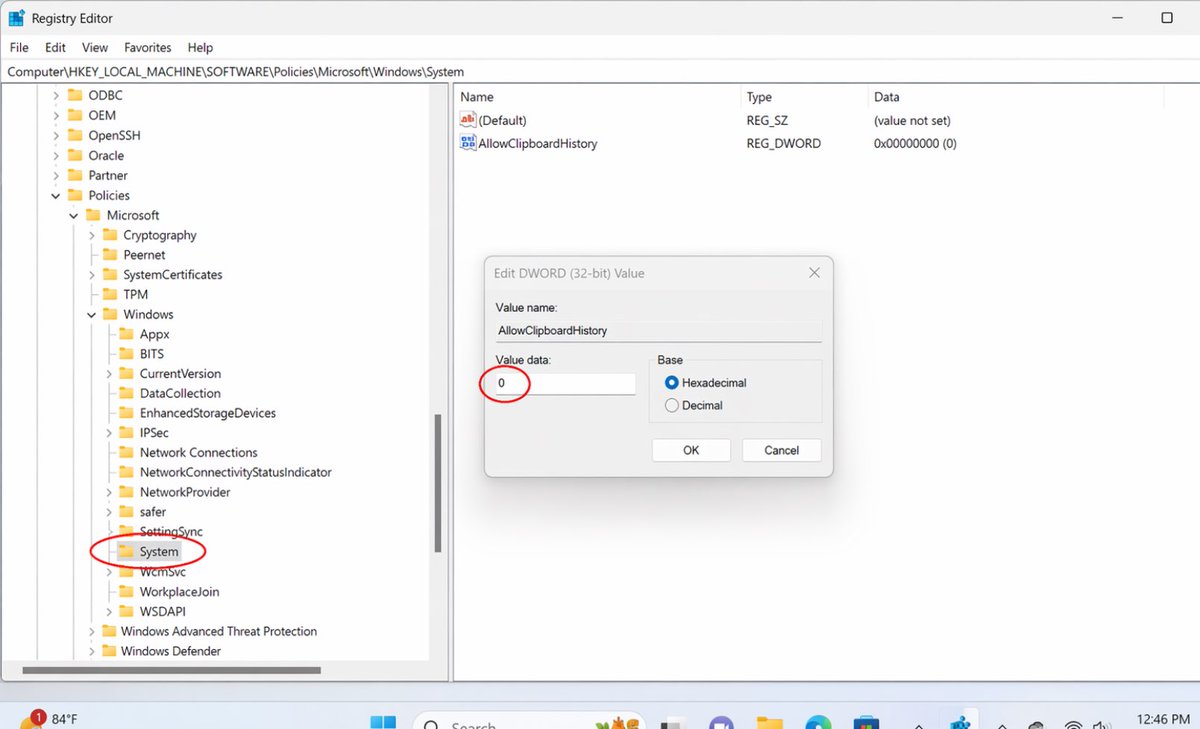
Task: Click the Network Connections folder icon
Action: [x=126, y=453]
